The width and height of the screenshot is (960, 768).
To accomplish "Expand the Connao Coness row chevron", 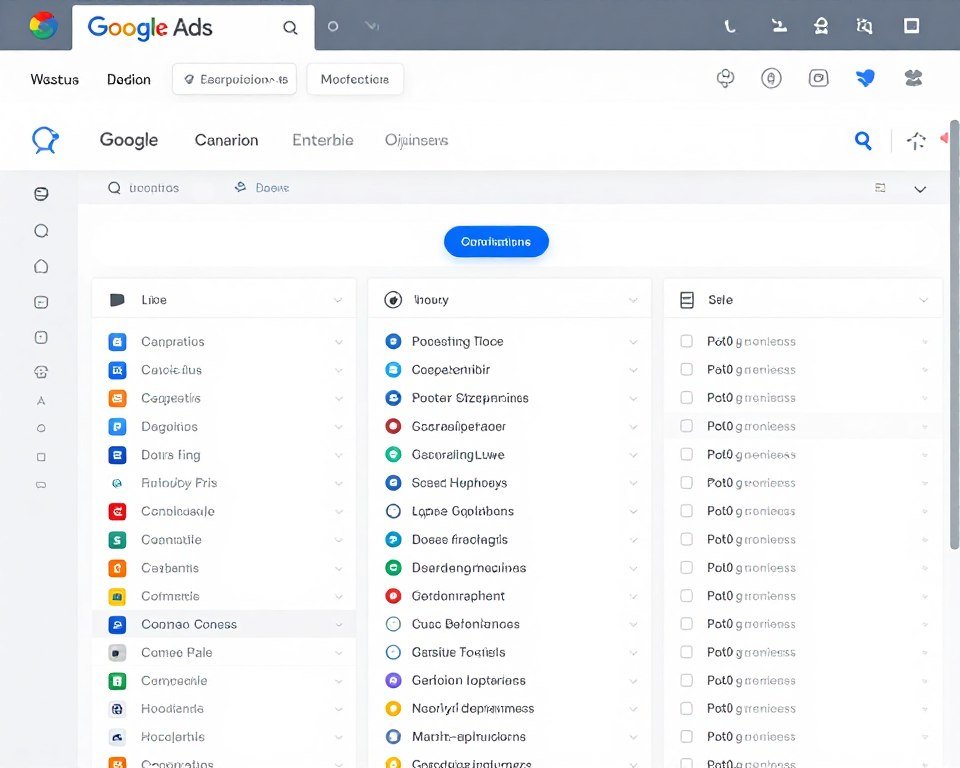I will pyautogui.click(x=339, y=625).
